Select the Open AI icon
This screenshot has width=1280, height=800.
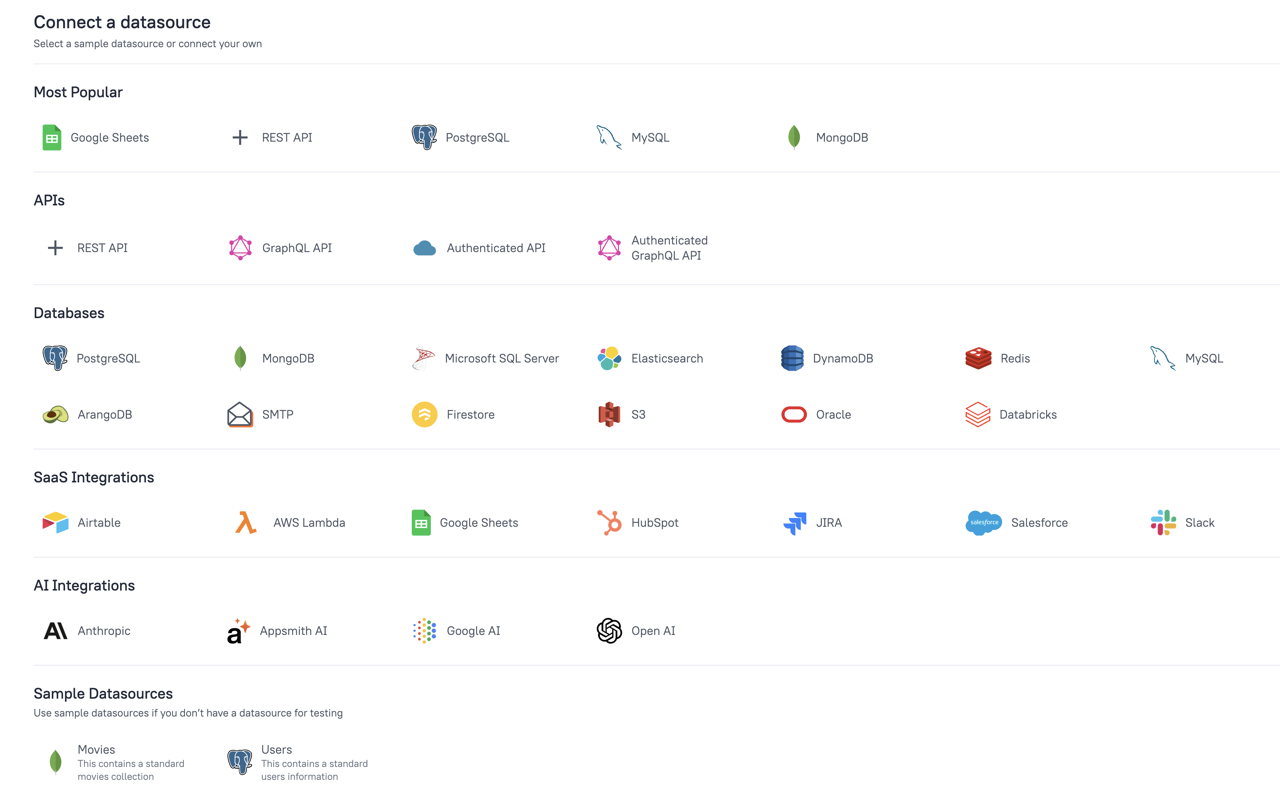(x=609, y=631)
